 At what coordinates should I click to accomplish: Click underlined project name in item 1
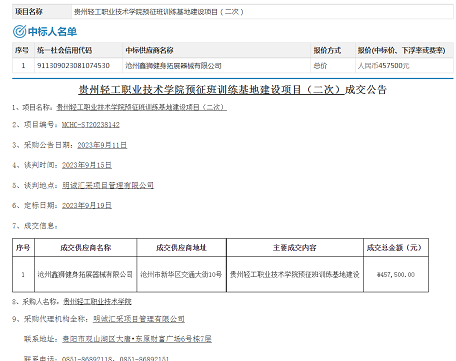pyautogui.click(x=142, y=107)
